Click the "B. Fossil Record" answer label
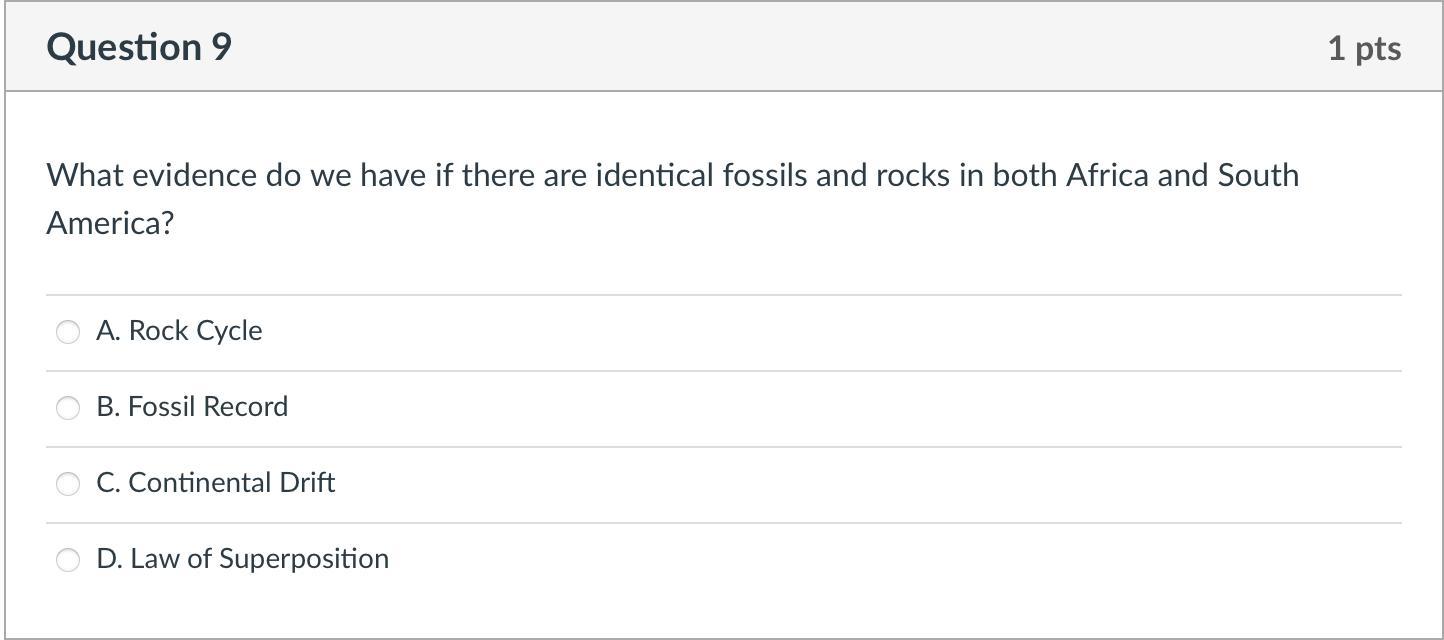The height and width of the screenshot is (640, 1444). coord(192,407)
